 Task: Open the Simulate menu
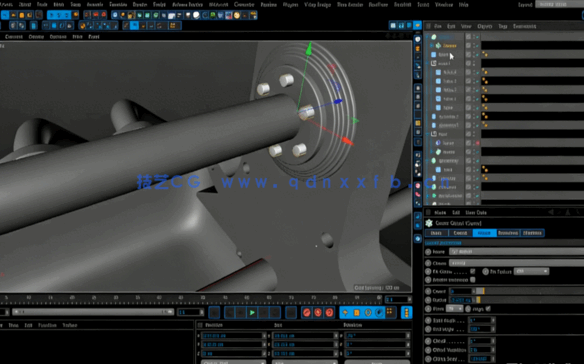click(x=118, y=4)
